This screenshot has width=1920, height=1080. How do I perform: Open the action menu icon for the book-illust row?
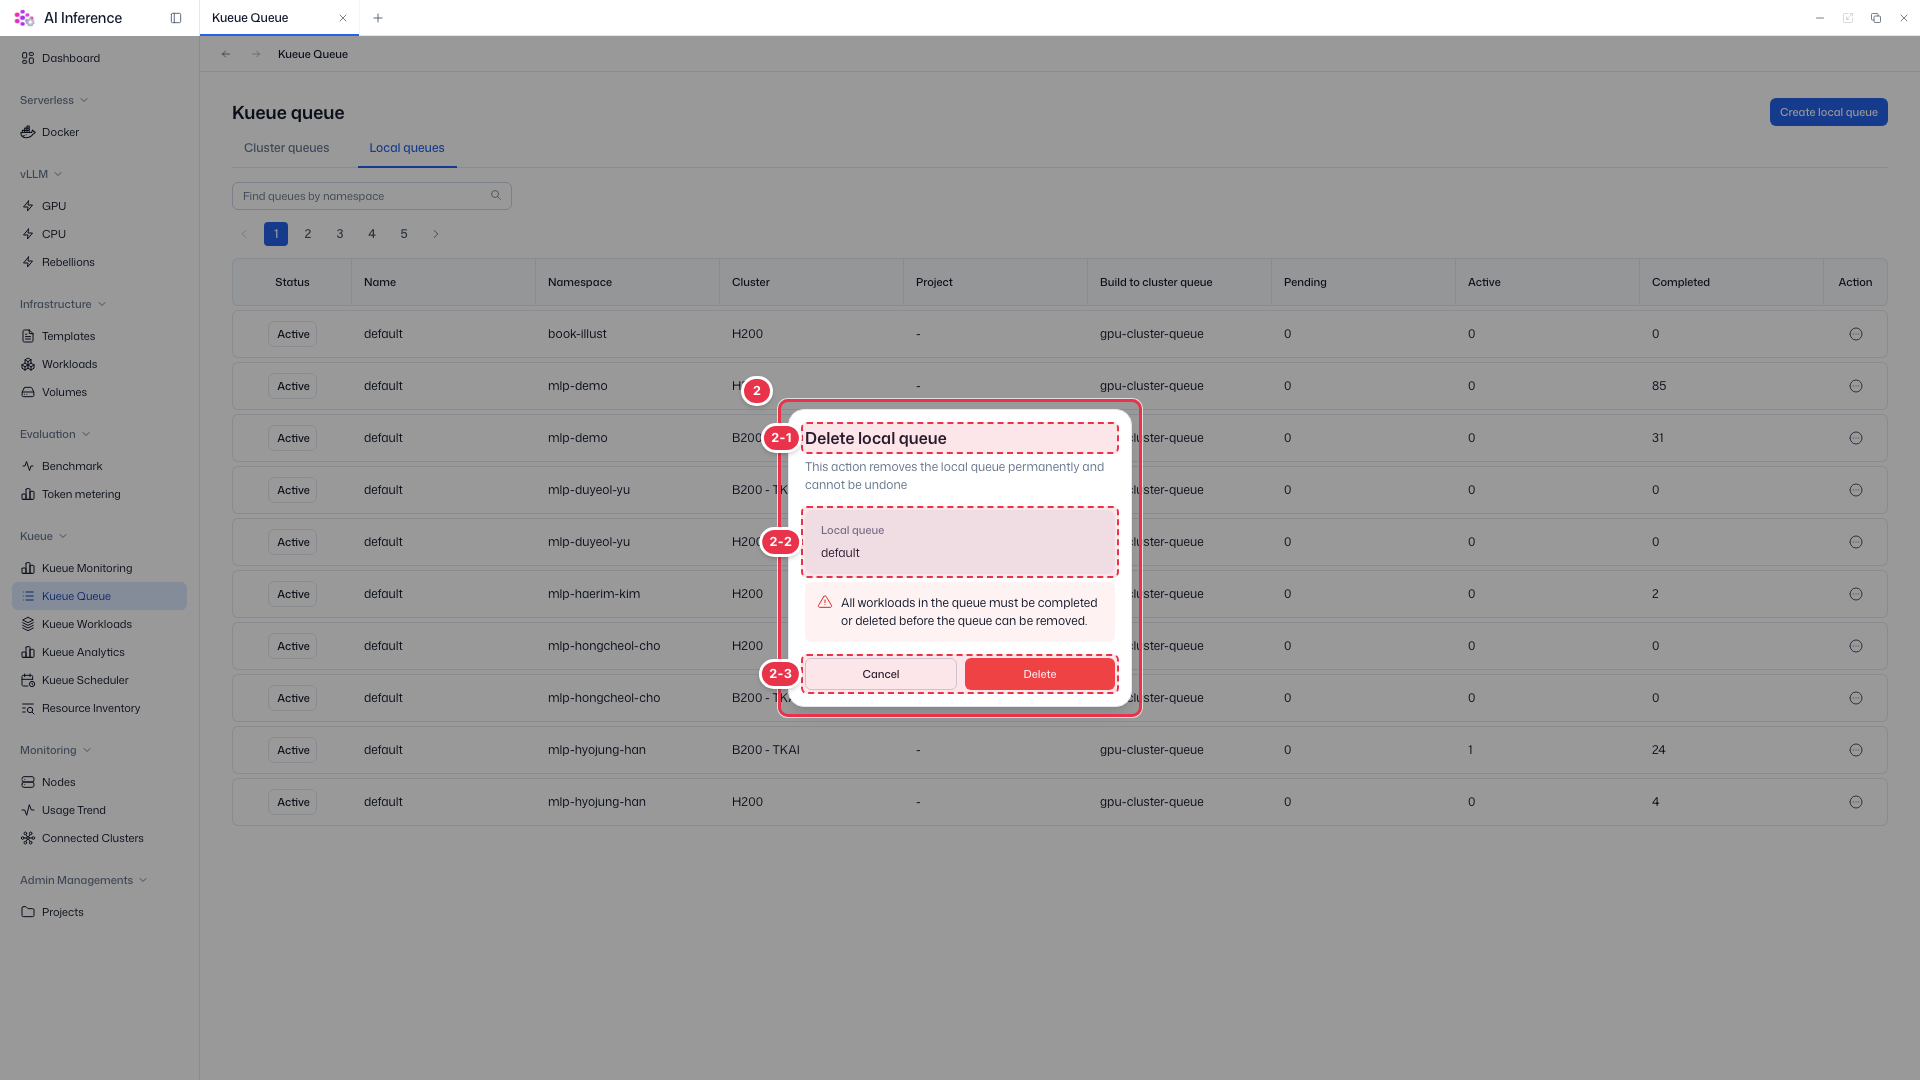click(x=1856, y=334)
